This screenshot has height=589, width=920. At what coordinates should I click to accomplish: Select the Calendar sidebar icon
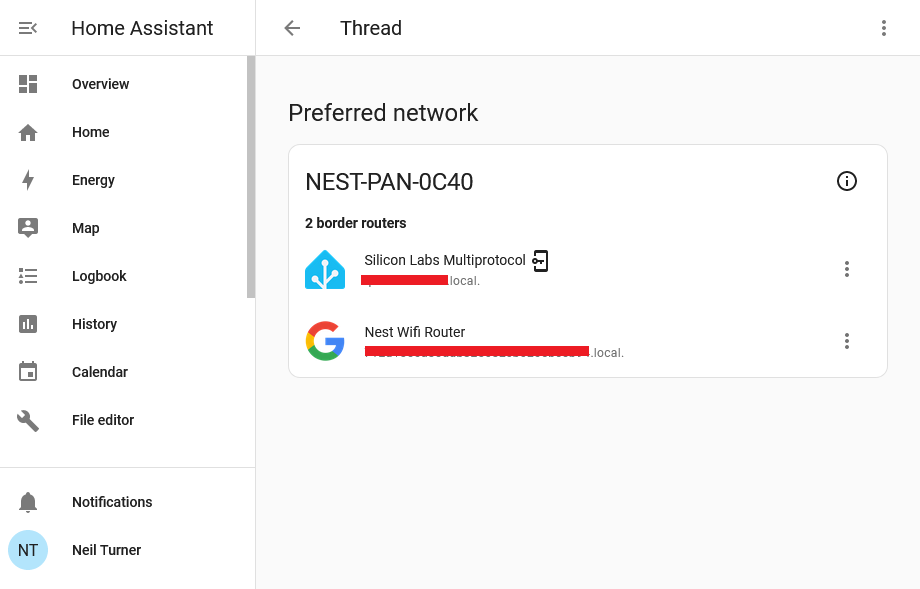tap(28, 372)
